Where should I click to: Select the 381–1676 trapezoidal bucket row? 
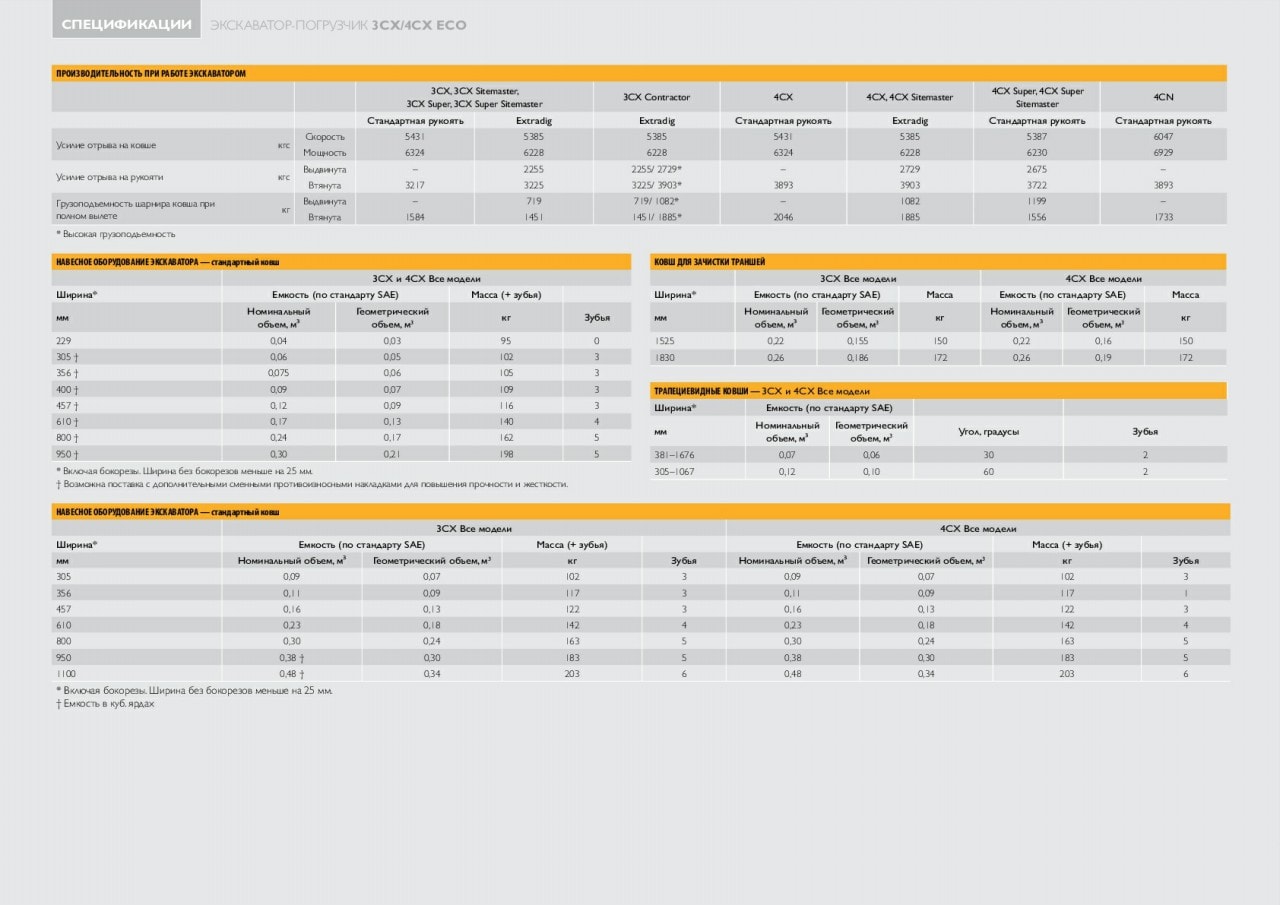(938, 454)
